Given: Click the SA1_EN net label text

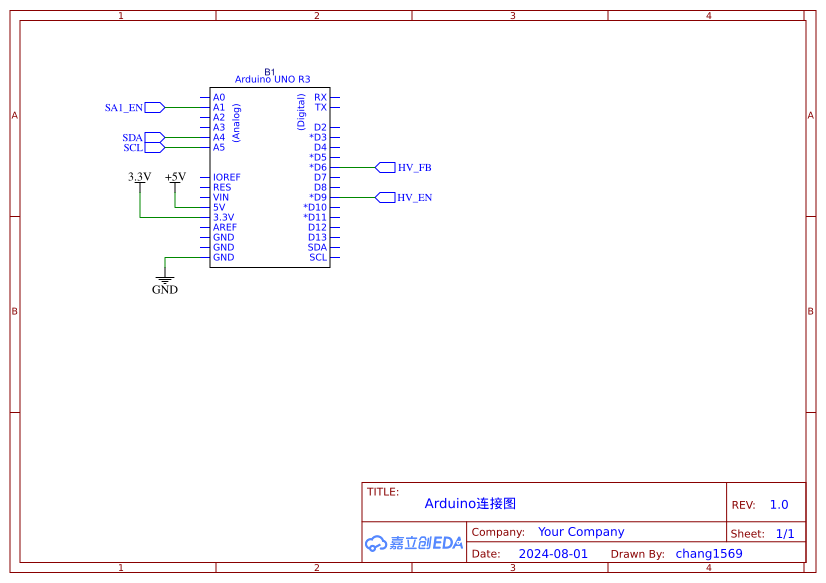Looking at the screenshot, I should (x=124, y=108).
